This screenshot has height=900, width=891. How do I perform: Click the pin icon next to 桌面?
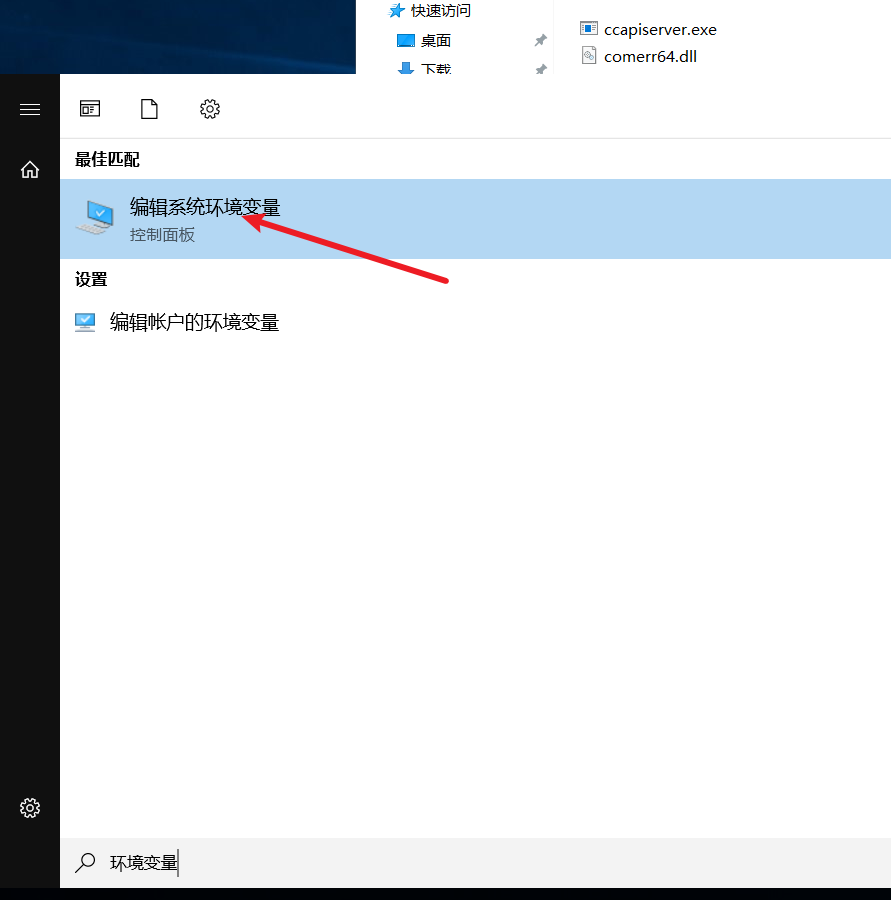pos(540,41)
